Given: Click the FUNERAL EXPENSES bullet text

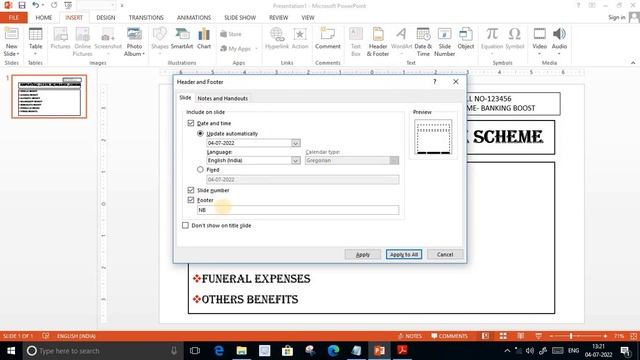Looking at the screenshot, I should 256,279.
